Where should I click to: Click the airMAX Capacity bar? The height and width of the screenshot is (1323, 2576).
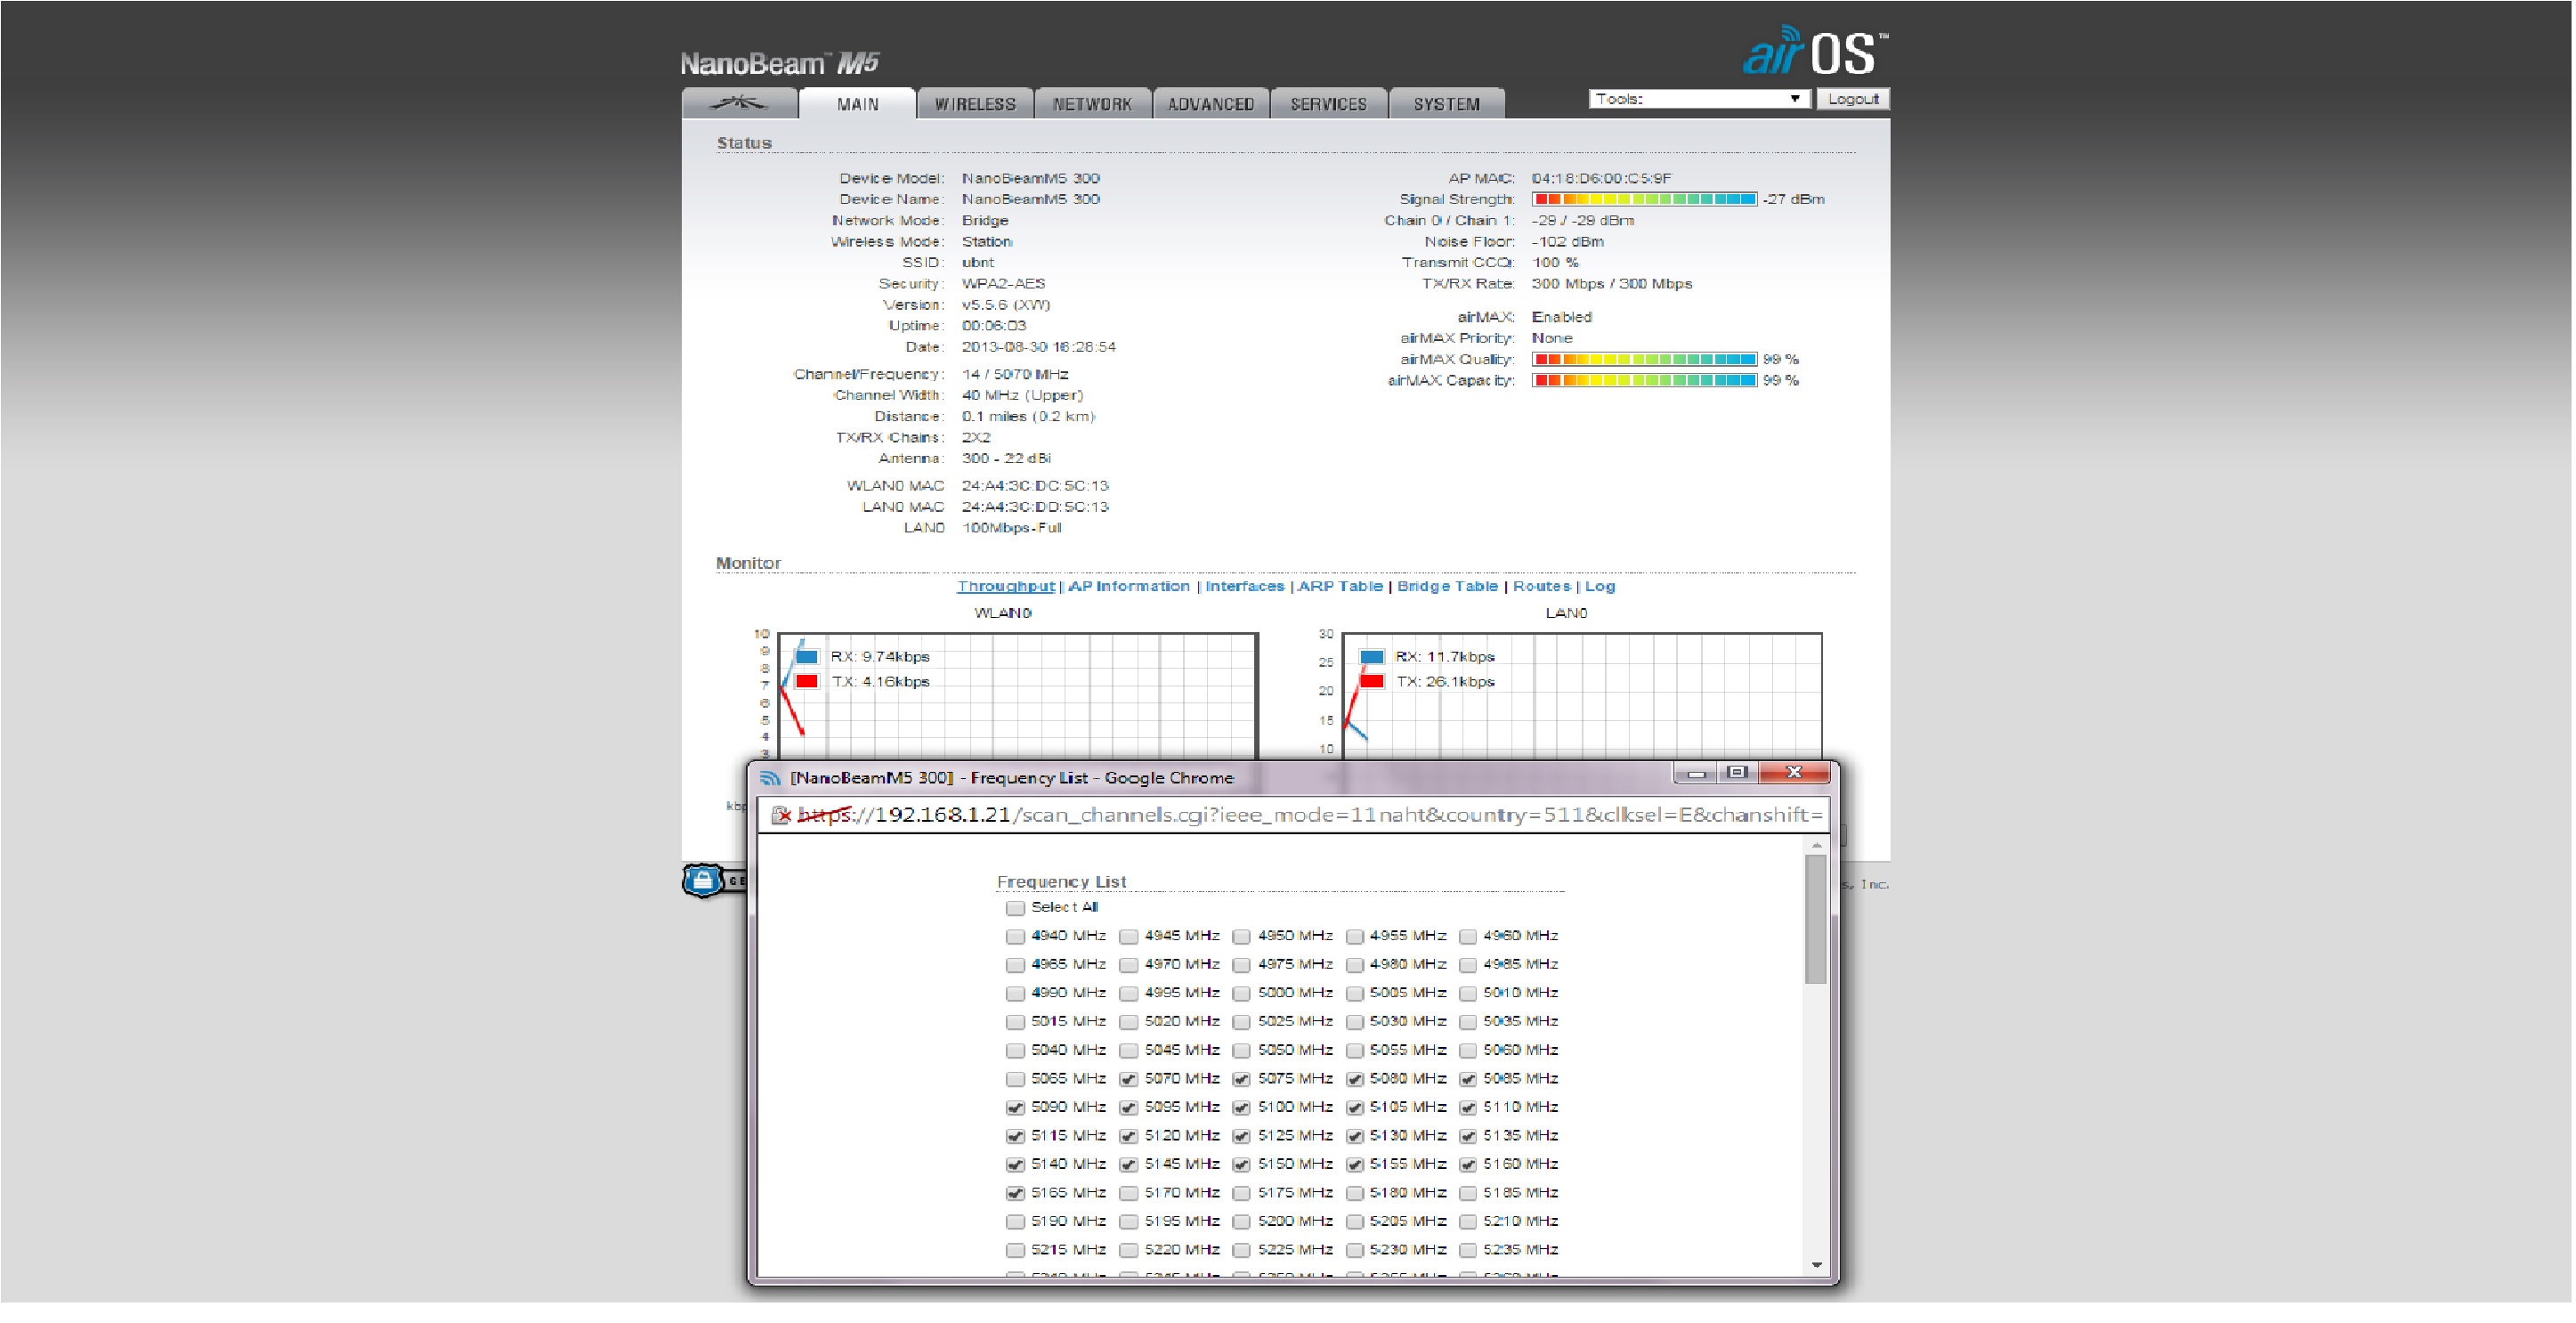coord(1644,380)
